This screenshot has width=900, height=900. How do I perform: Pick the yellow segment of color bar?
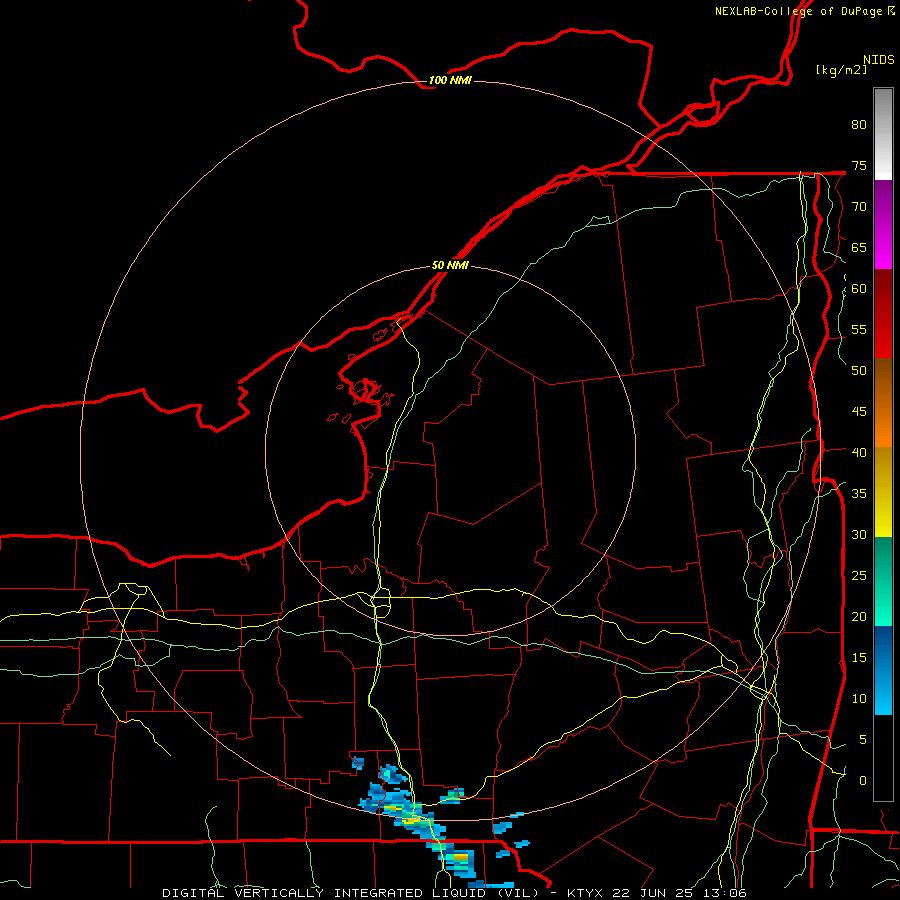pyautogui.click(x=883, y=492)
